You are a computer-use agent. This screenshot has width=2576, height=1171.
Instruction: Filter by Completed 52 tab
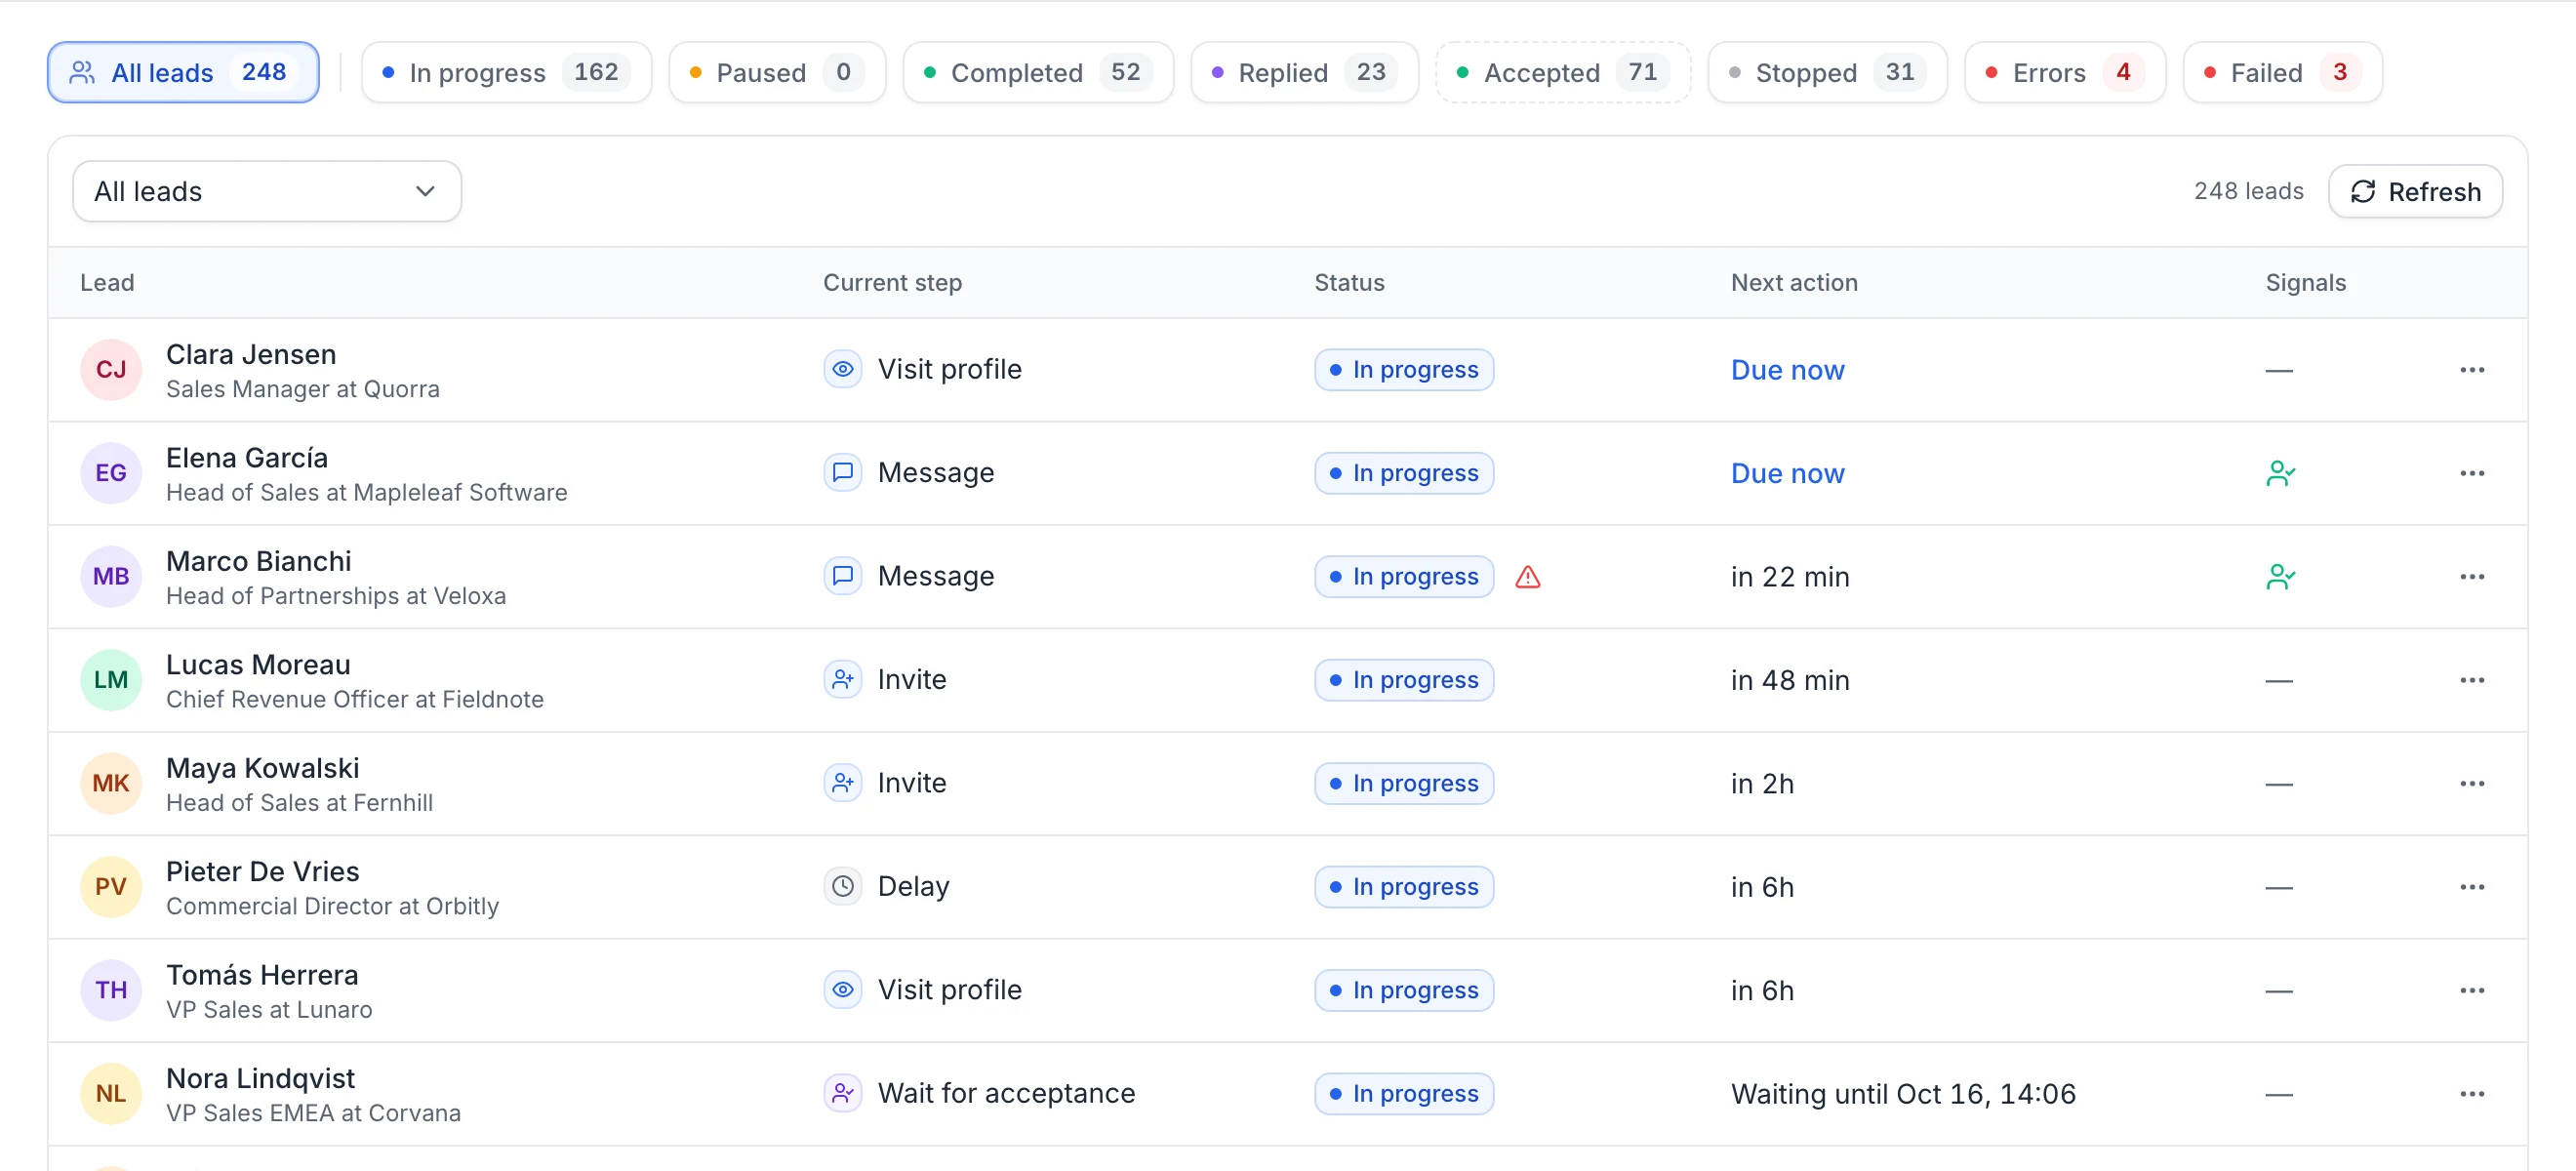click(1038, 72)
